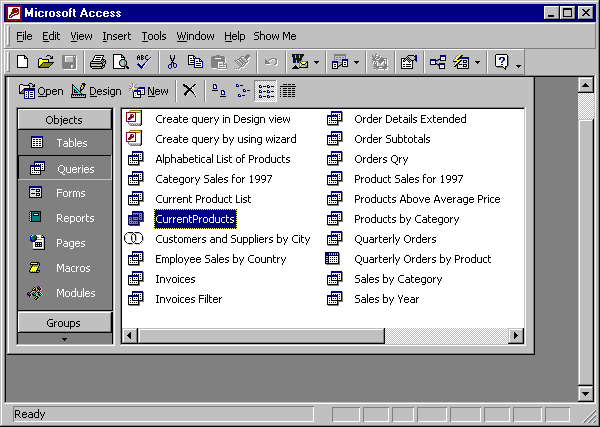The width and height of the screenshot is (600, 427).
Task: Click the New database toolbar icon
Action: pos(23,62)
